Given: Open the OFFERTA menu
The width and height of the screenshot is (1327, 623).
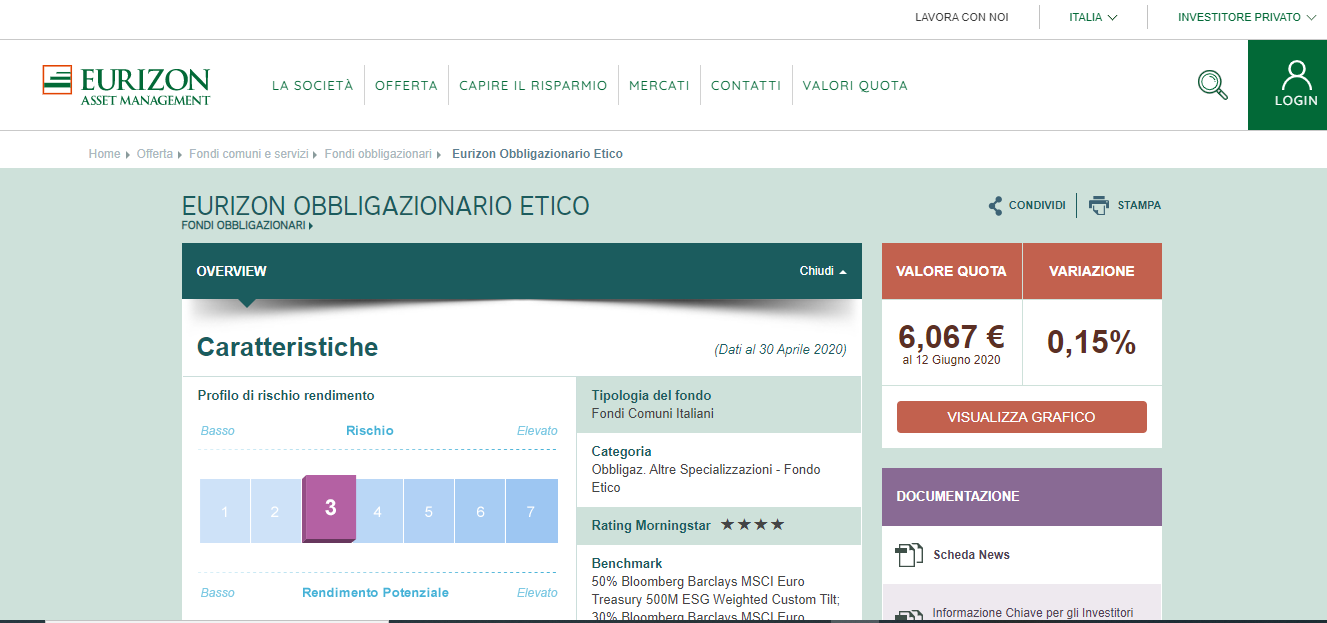Looking at the screenshot, I should pos(406,86).
